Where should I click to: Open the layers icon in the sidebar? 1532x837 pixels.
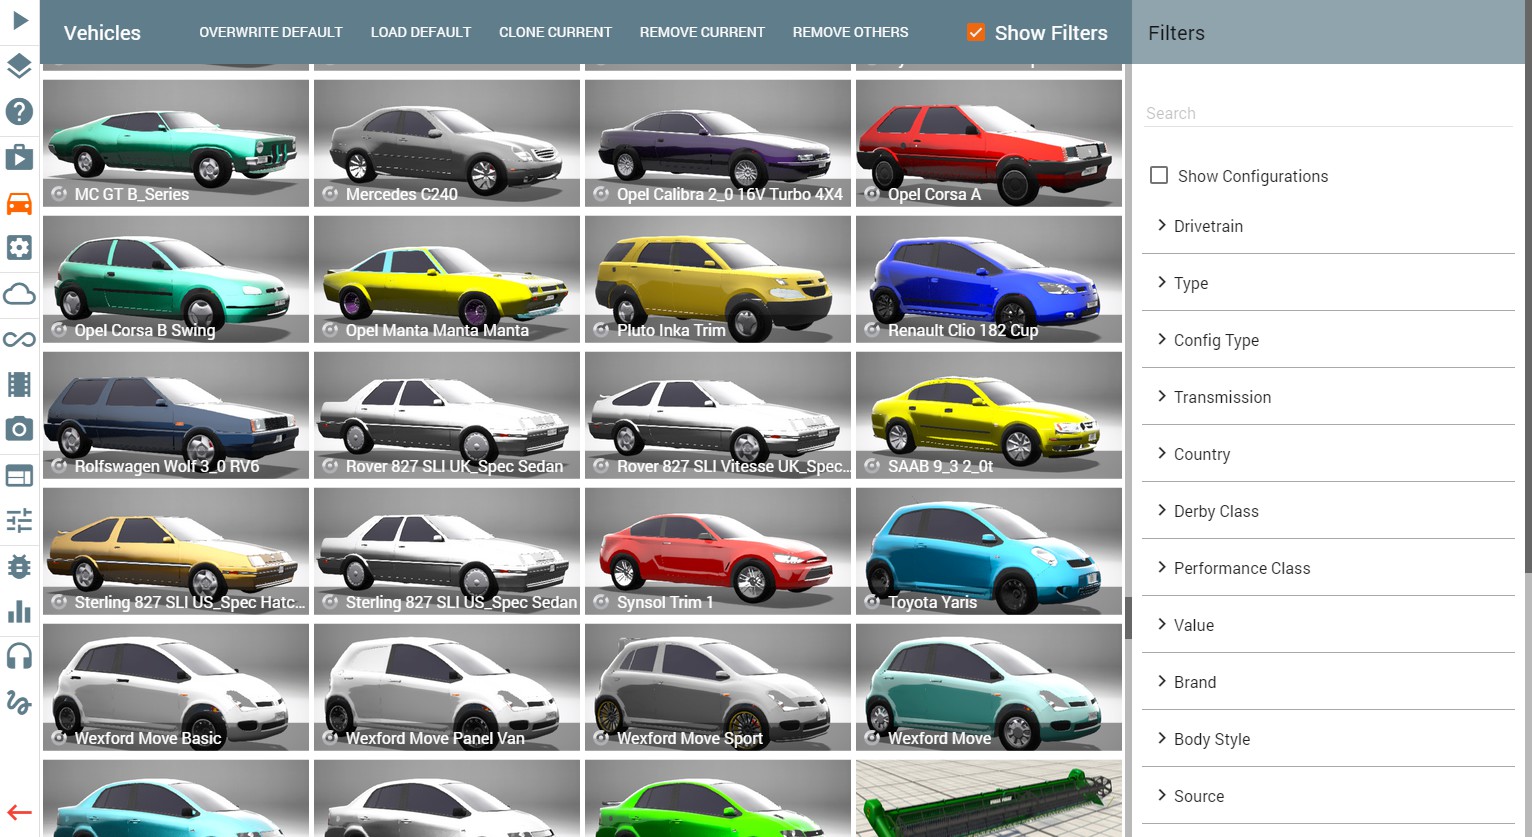19,66
